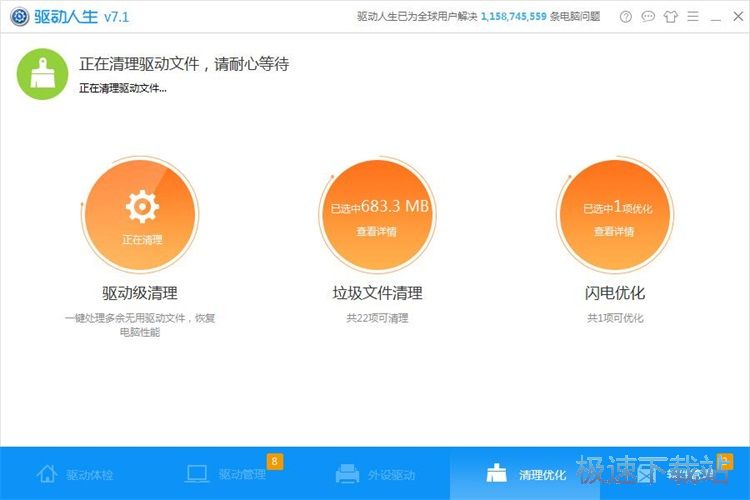Click the 共1项可优化 text
The height and width of the screenshot is (500, 750).
pyautogui.click(x=615, y=318)
